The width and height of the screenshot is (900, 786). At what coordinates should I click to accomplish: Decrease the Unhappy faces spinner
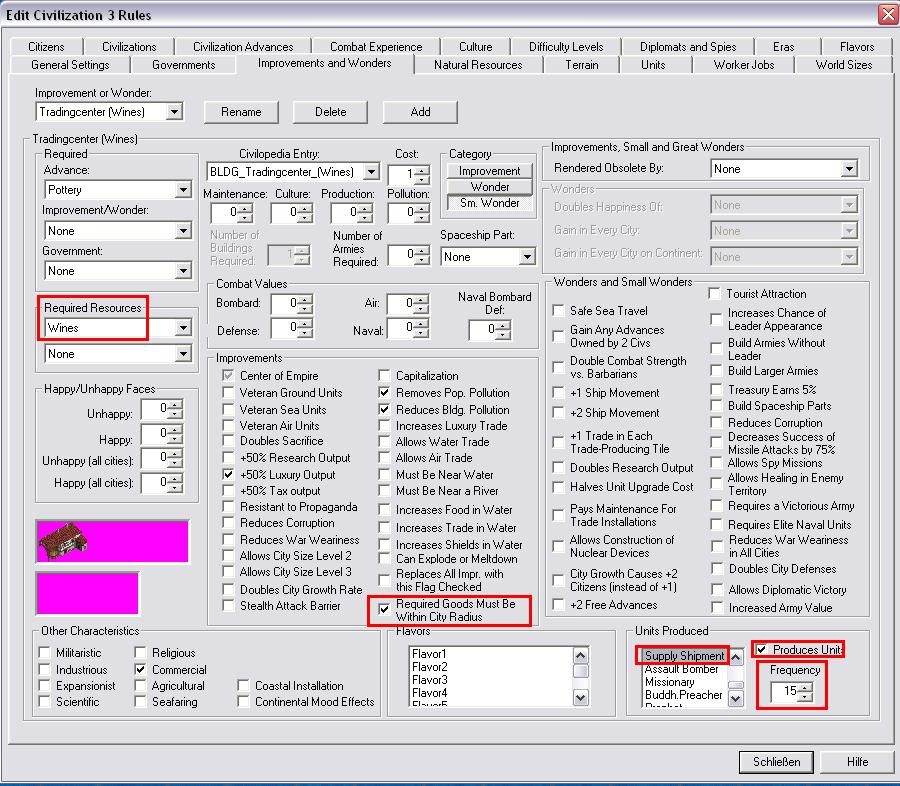(x=176, y=415)
